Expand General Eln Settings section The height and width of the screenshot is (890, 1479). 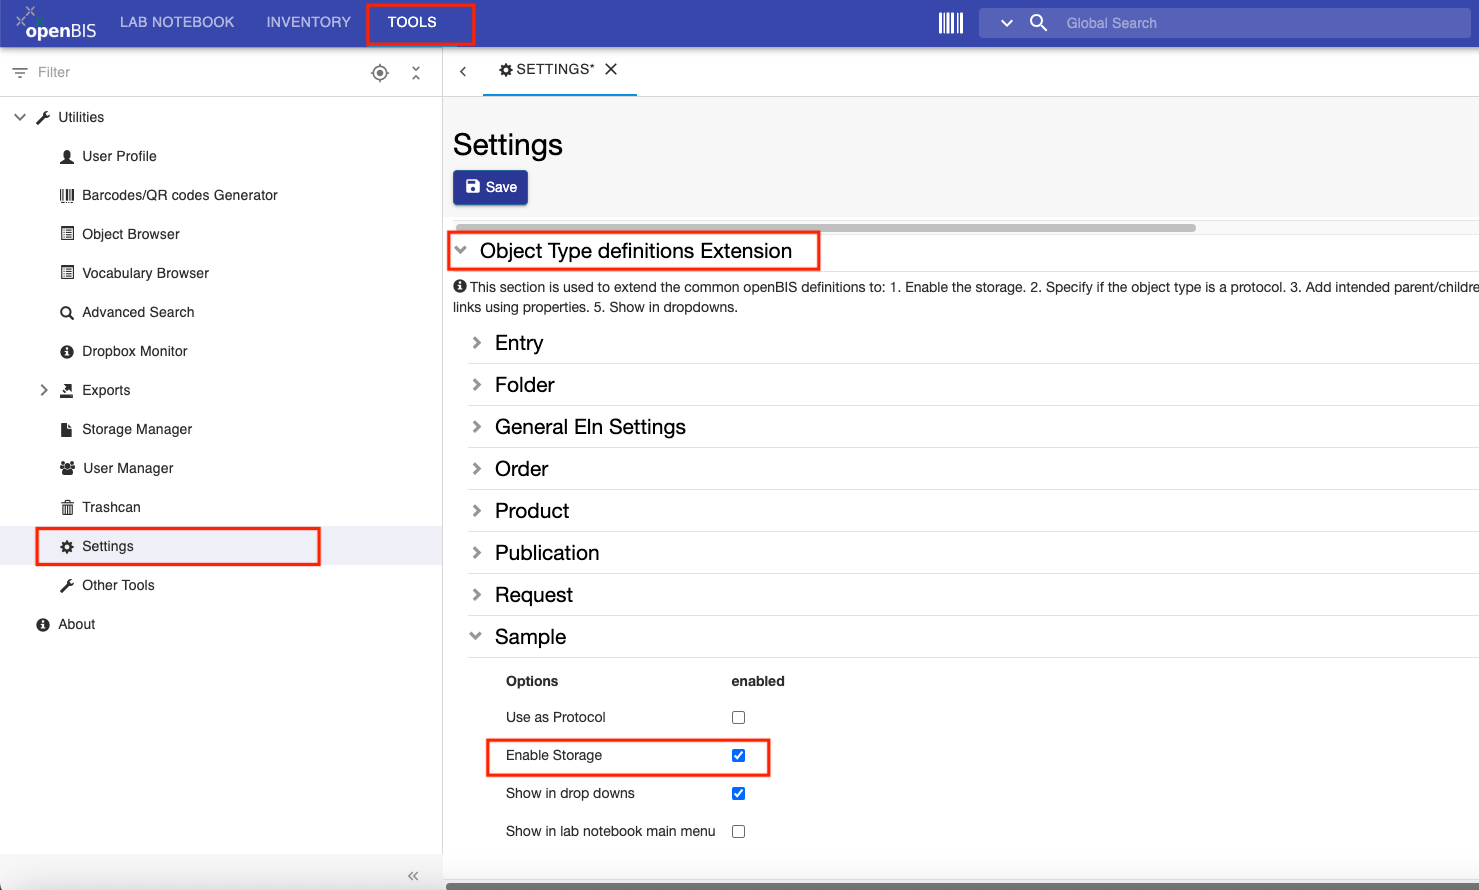[477, 426]
